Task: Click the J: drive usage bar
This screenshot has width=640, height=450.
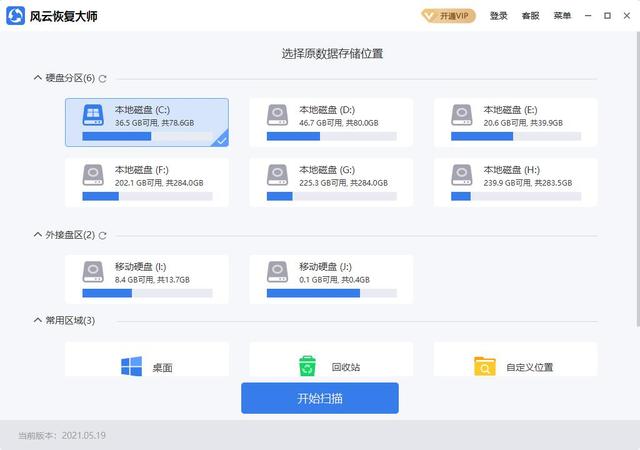Action: tap(331, 293)
